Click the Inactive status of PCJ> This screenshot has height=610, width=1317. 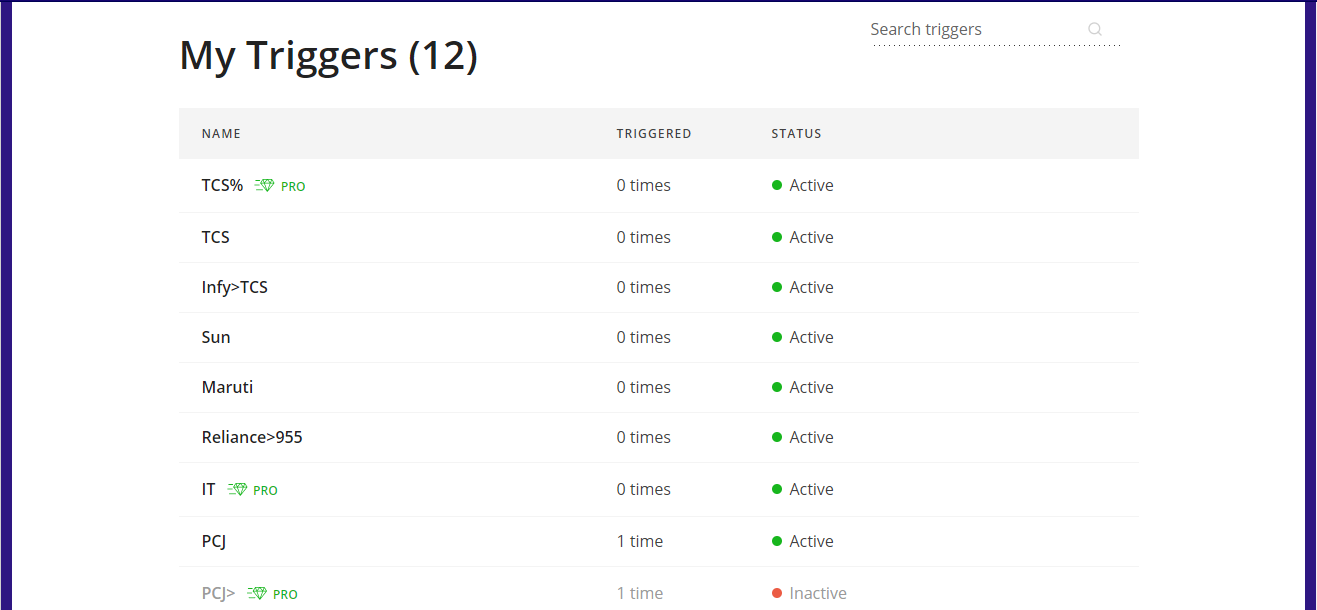(818, 593)
